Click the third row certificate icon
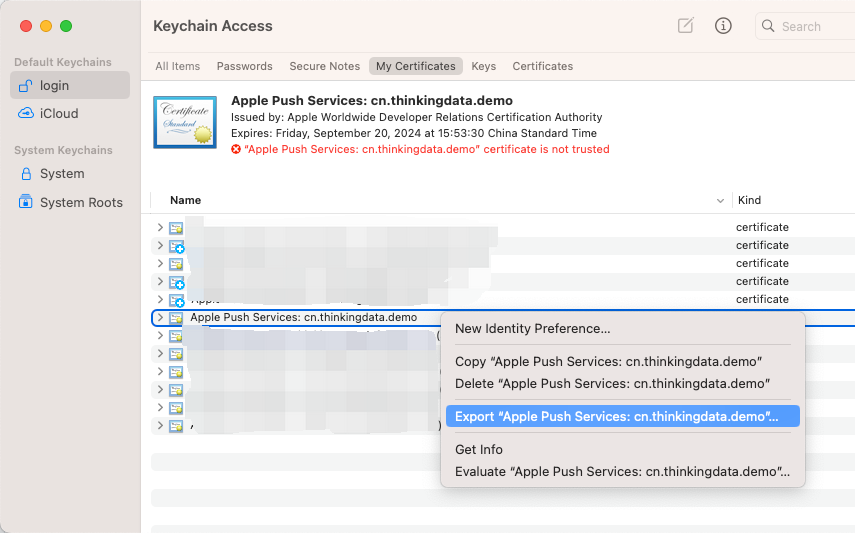 click(176, 263)
